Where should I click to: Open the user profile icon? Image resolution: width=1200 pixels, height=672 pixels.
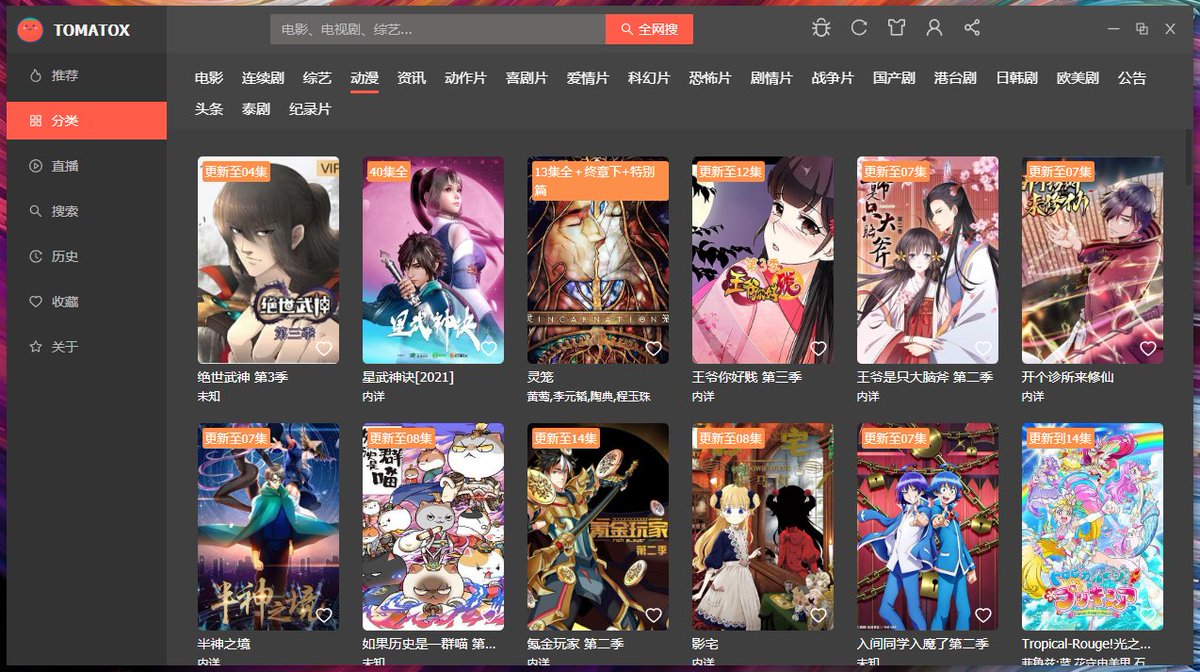pyautogui.click(x=934, y=29)
